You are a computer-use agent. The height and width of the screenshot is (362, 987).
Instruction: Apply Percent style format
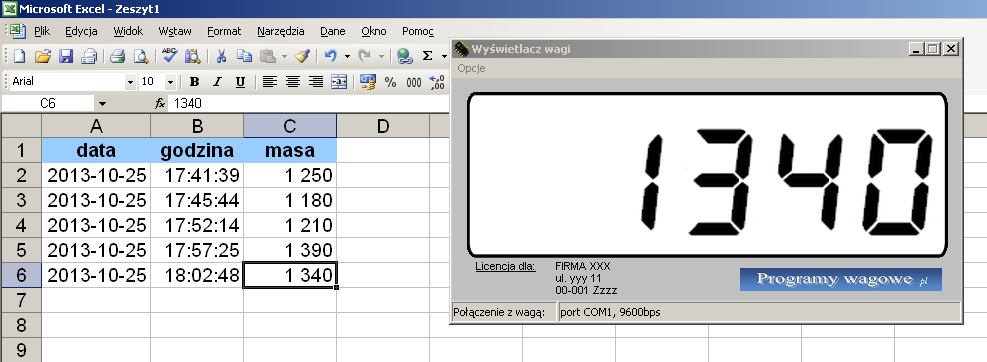[x=390, y=82]
